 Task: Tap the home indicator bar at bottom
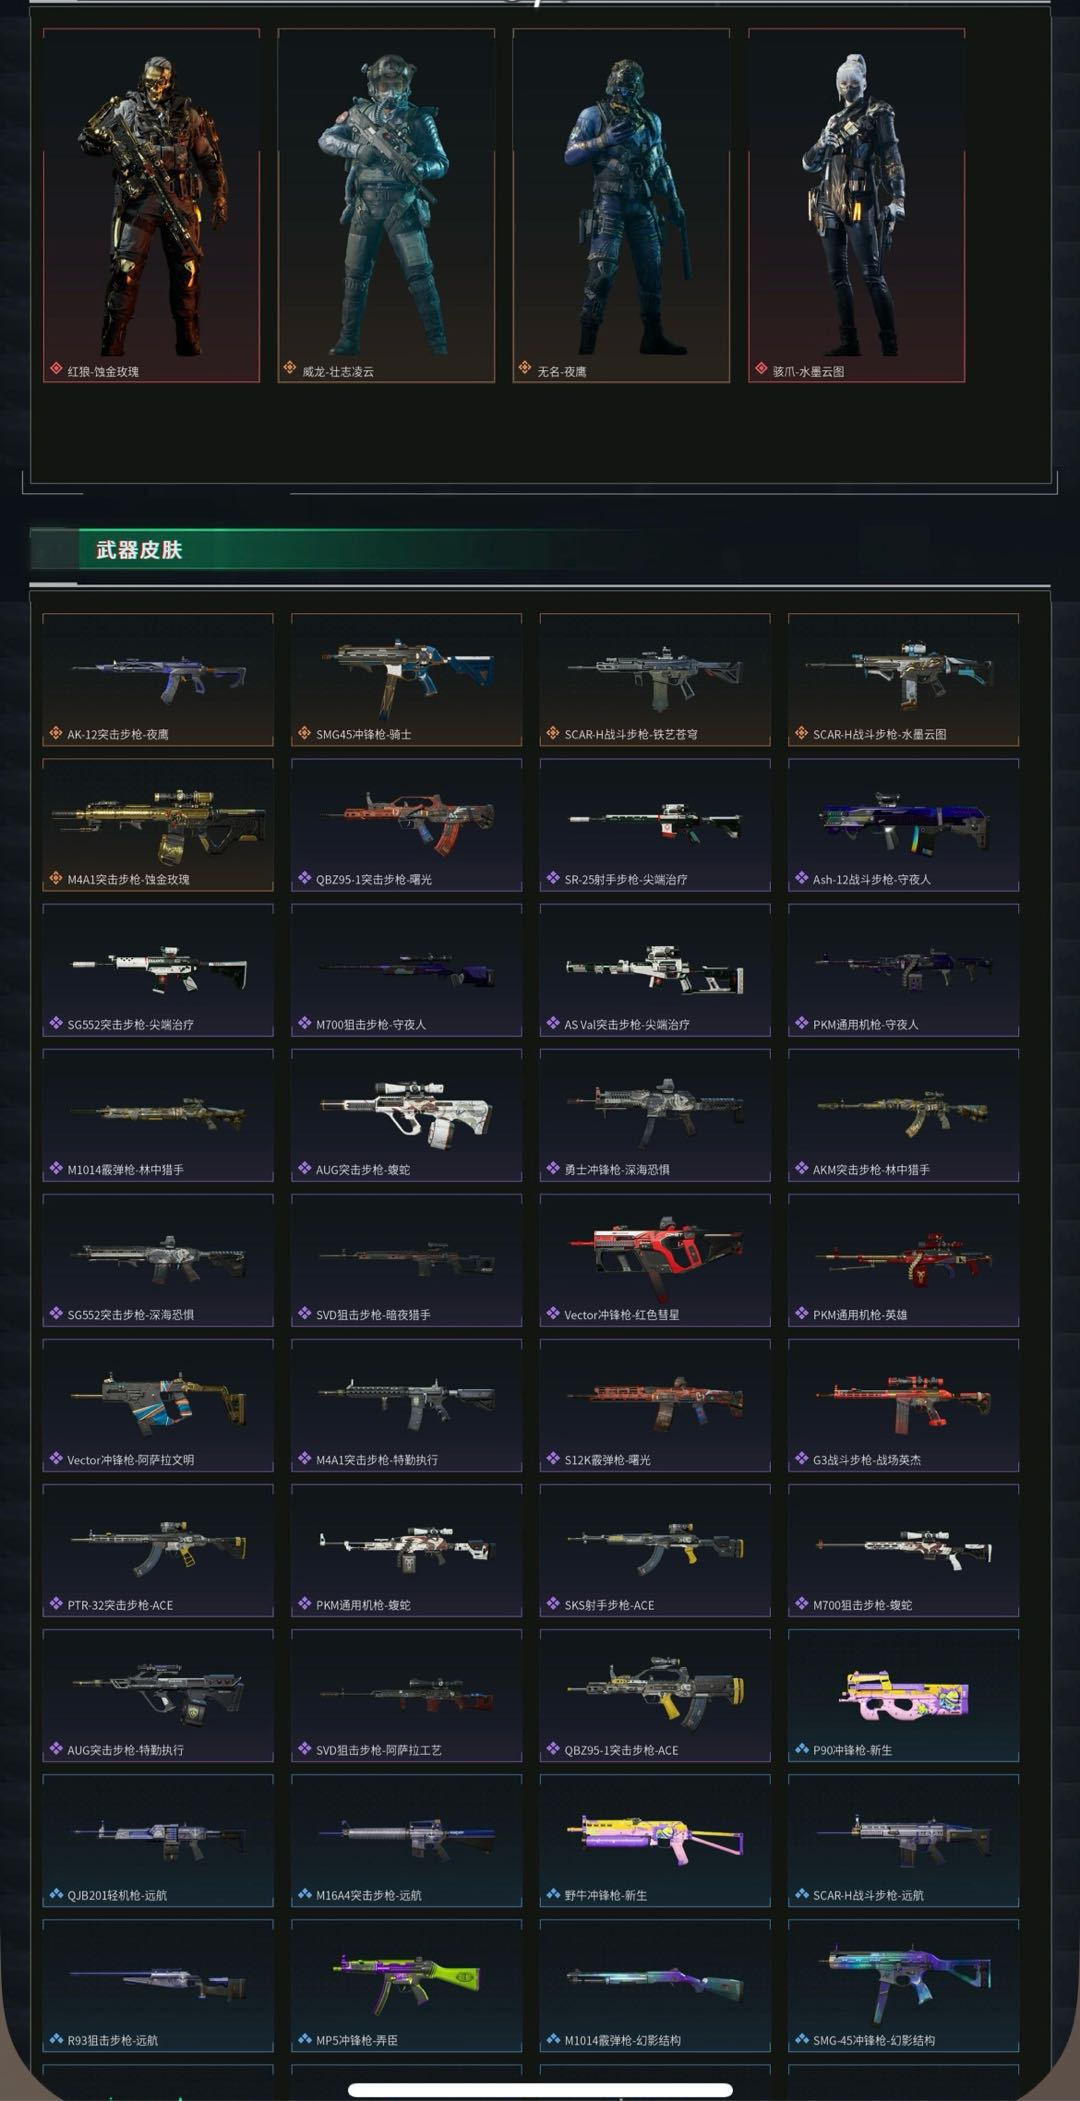[540, 2089]
